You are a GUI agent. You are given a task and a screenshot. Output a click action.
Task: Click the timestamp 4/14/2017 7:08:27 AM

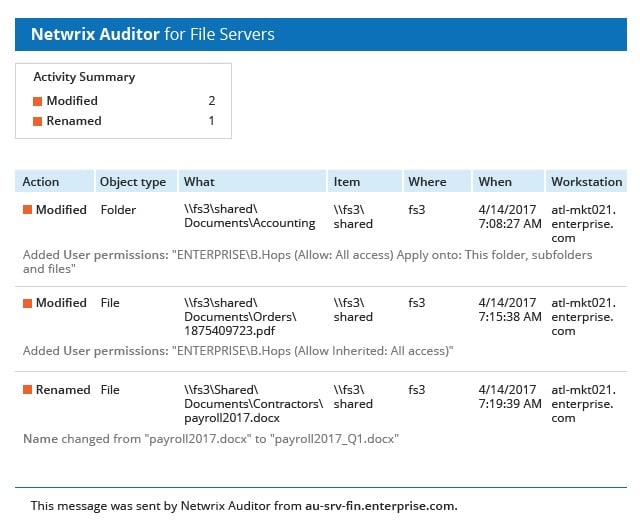click(510, 217)
